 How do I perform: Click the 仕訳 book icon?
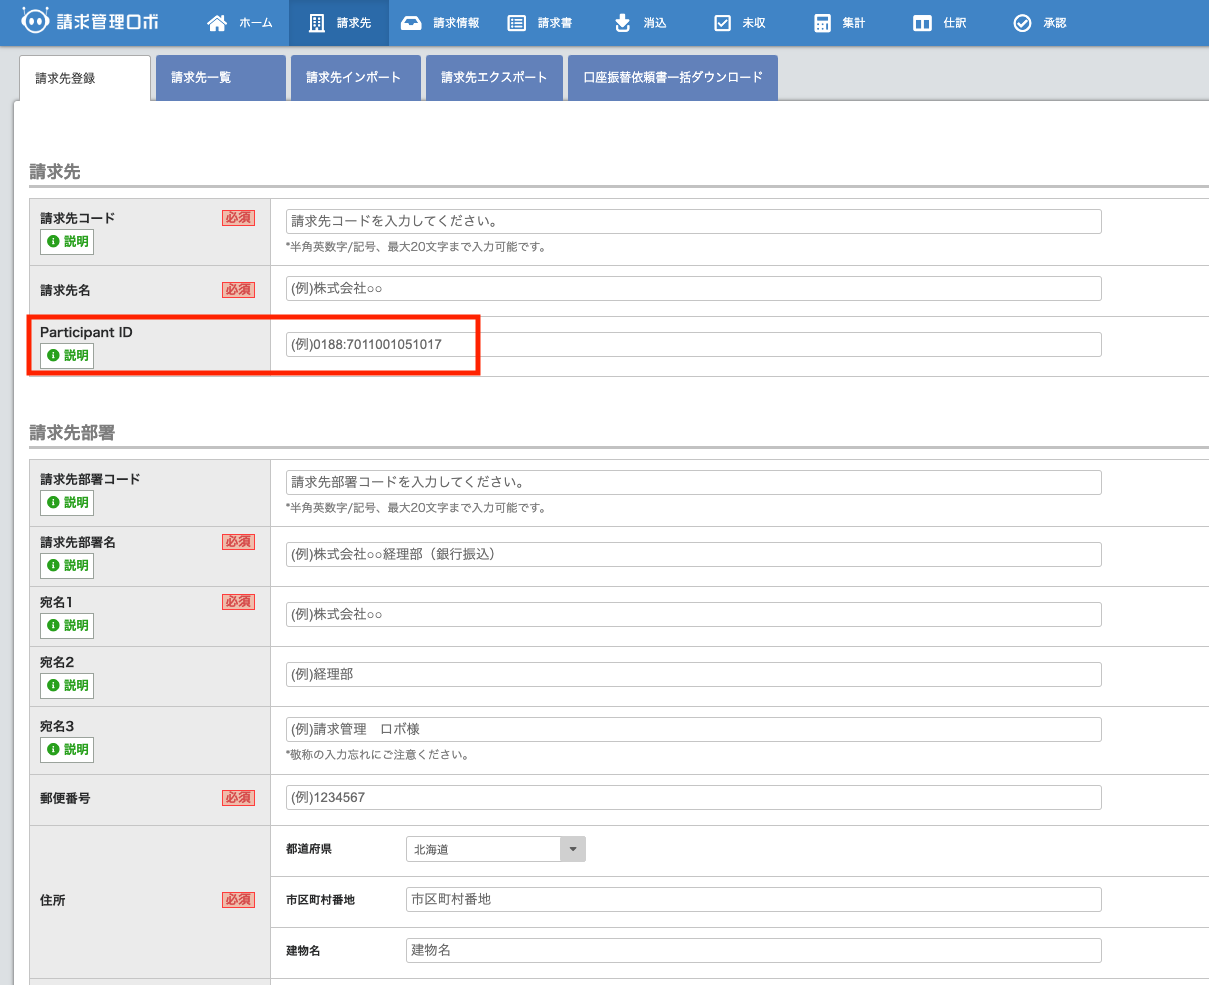click(x=922, y=23)
